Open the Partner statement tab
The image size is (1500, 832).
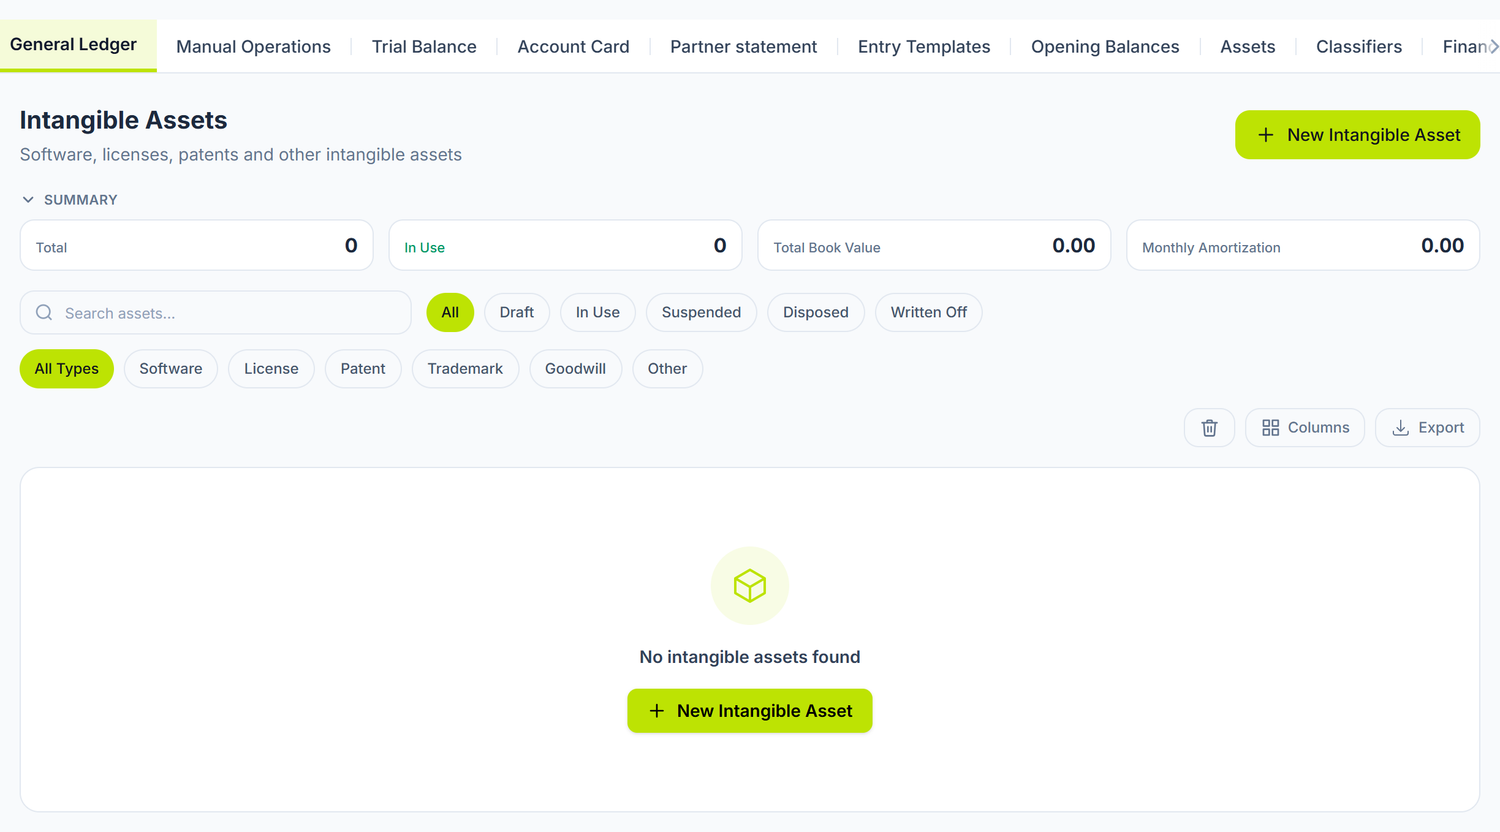(743, 47)
